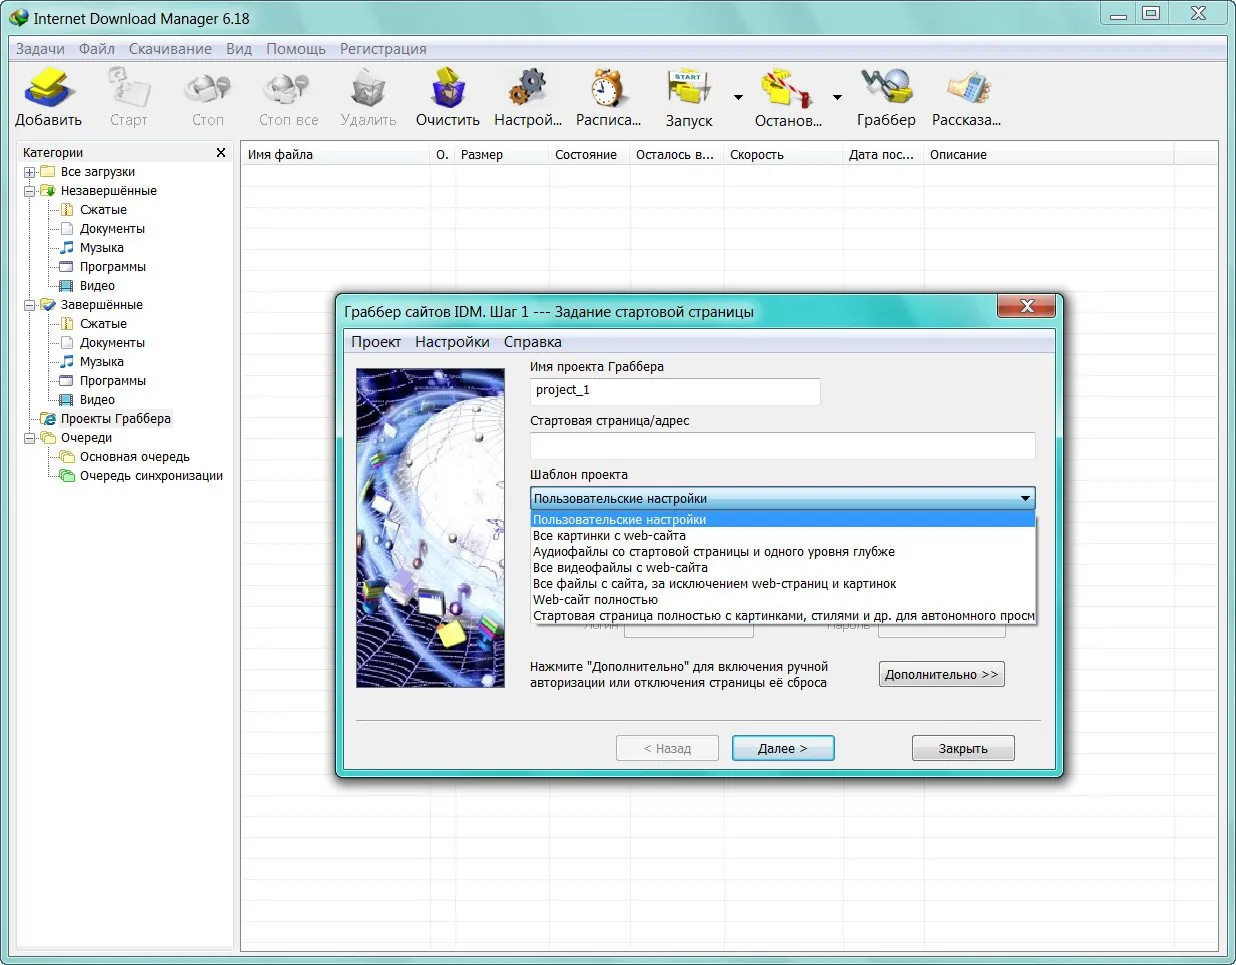Choose Все видеофайлы с web-сайта
The height and width of the screenshot is (965, 1236).
click(783, 568)
